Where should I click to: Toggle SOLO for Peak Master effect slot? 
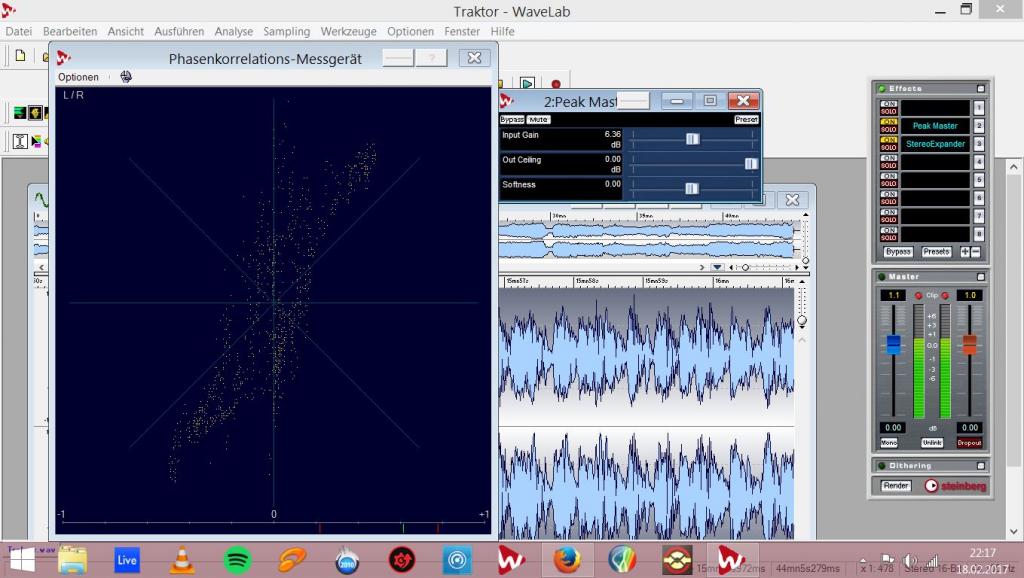tap(889, 129)
